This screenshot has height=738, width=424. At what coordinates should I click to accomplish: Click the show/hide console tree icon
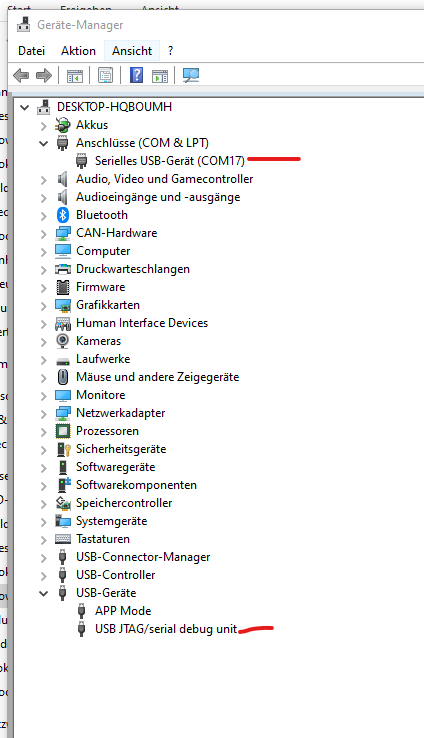tap(75, 75)
